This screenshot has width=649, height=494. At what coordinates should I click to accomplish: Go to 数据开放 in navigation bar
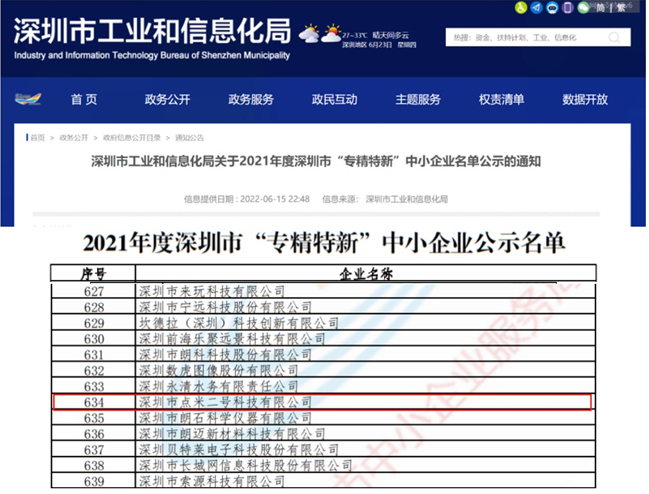point(584,100)
